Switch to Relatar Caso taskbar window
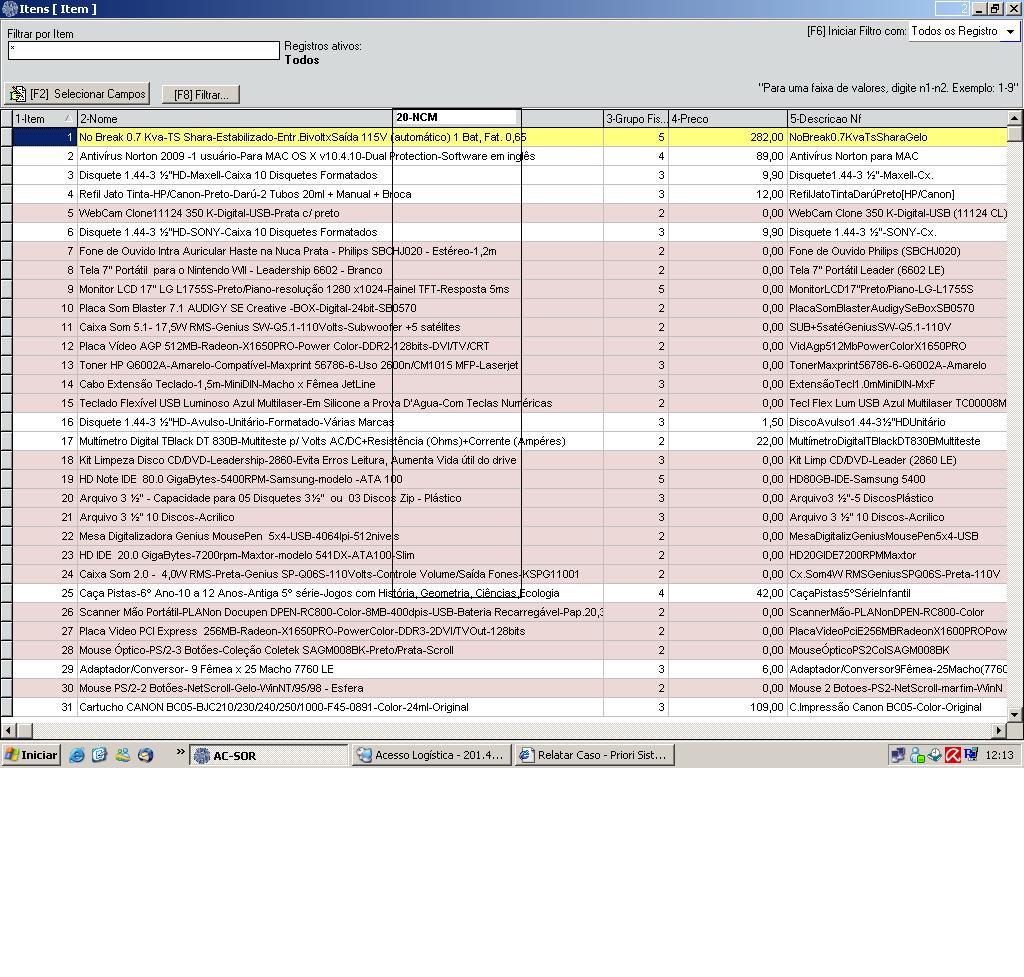Screen dimensions: 1024x977 (594, 755)
